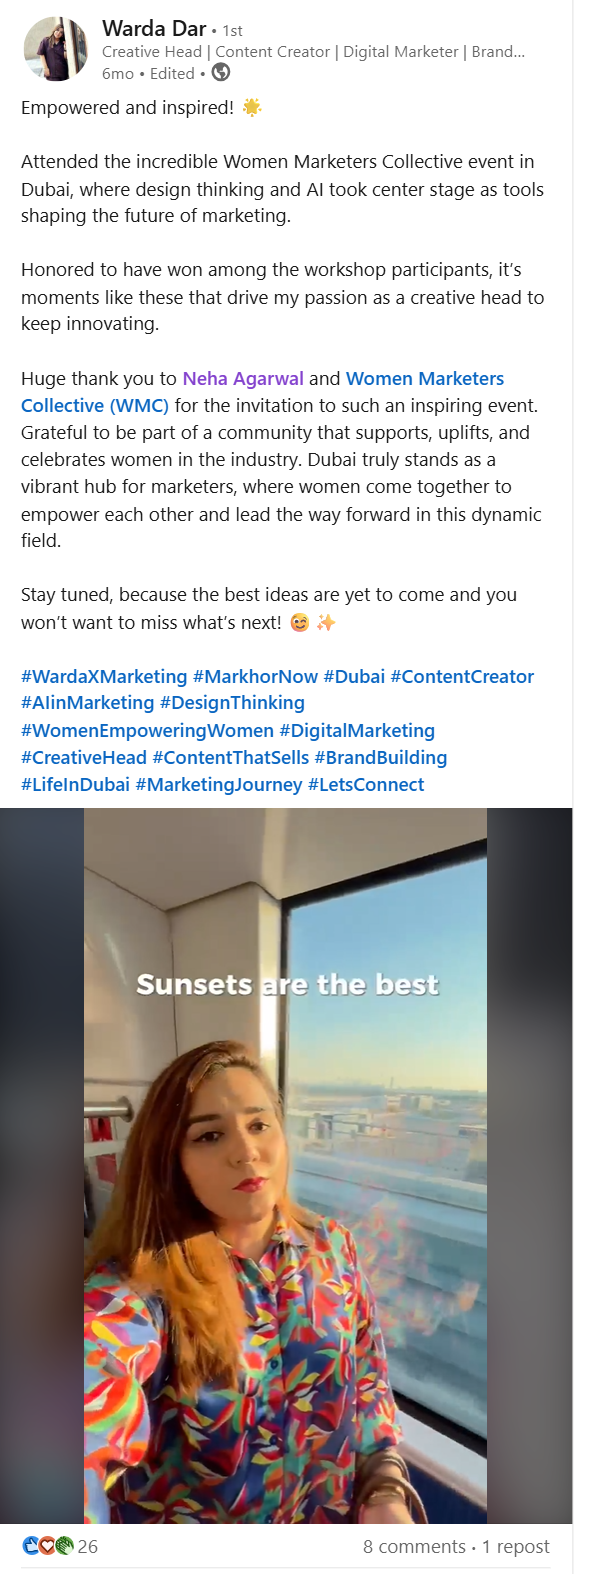
Task: Select the #WardaXMarketing hashtag
Action: click(104, 677)
